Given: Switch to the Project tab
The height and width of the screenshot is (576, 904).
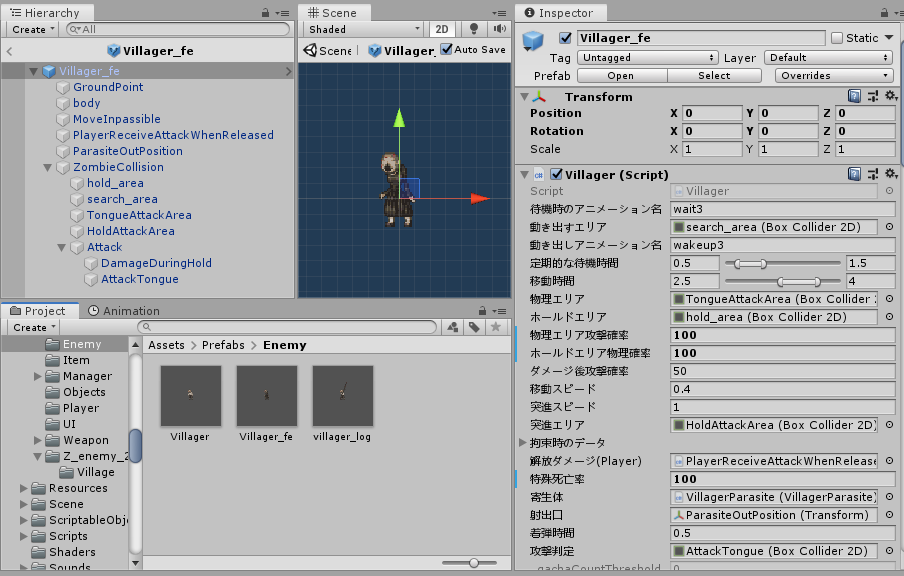Looking at the screenshot, I should coord(40,311).
